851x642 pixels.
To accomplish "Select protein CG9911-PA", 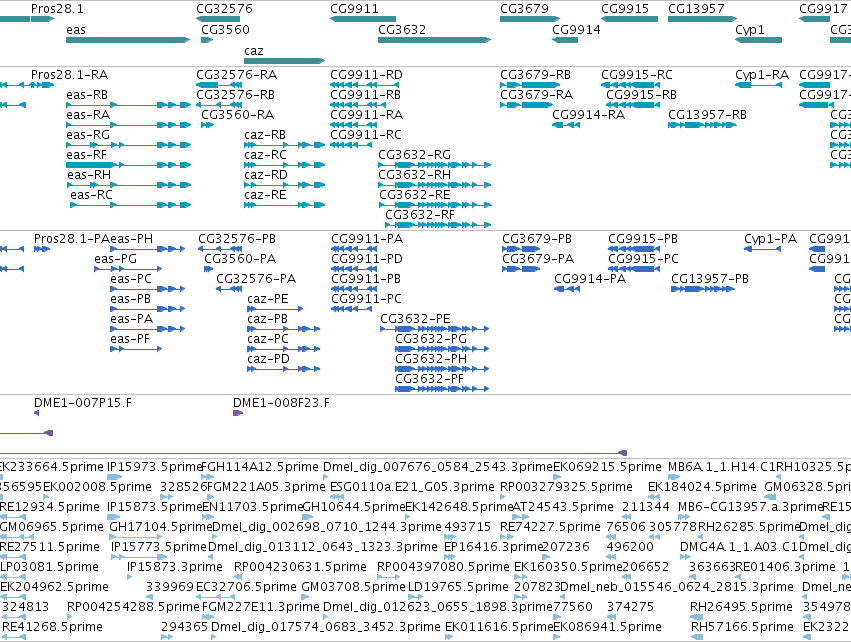I will click(367, 239).
